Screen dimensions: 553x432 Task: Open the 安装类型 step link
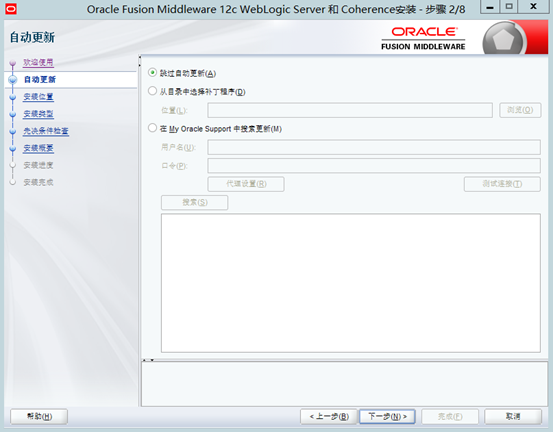pos(38,114)
